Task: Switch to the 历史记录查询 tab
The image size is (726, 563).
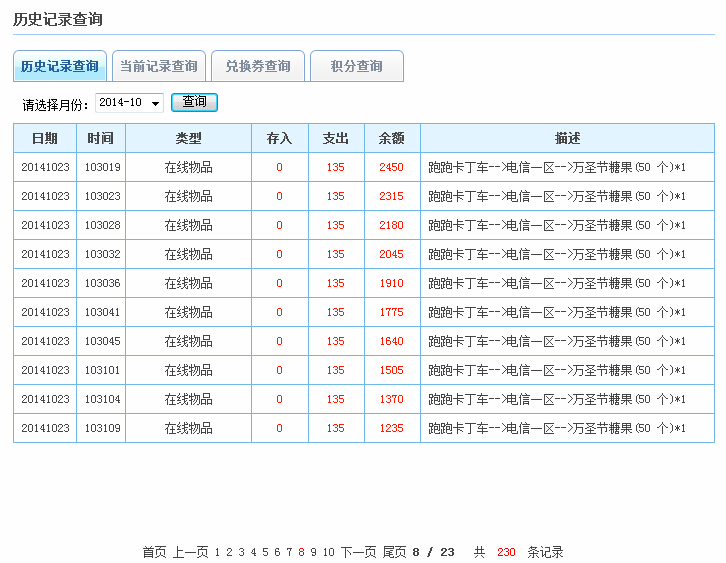Action: click(60, 66)
